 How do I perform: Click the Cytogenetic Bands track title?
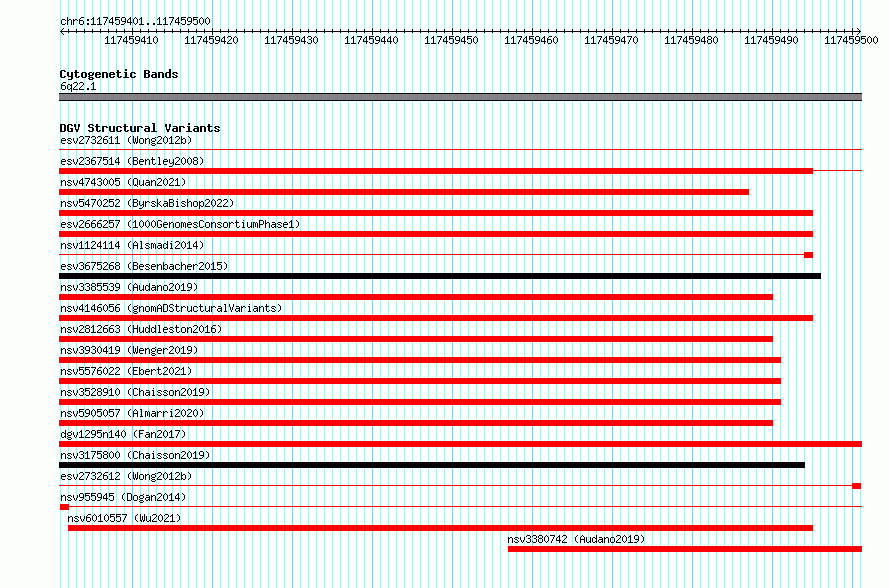119,74
